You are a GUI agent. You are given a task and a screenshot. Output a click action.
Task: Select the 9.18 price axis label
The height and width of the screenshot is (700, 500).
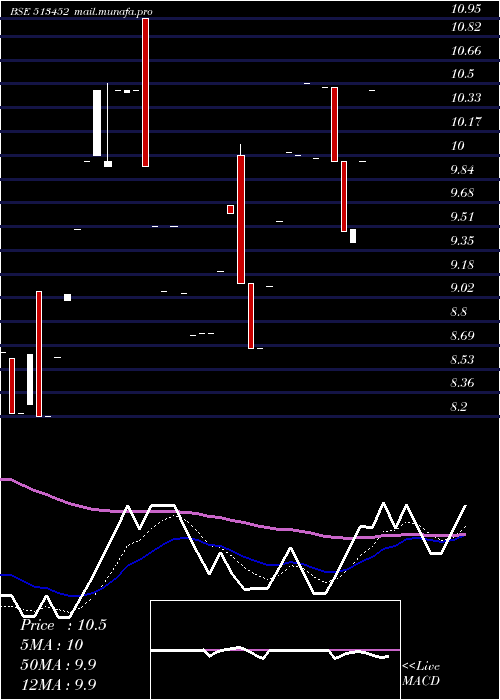click(462, 265)
